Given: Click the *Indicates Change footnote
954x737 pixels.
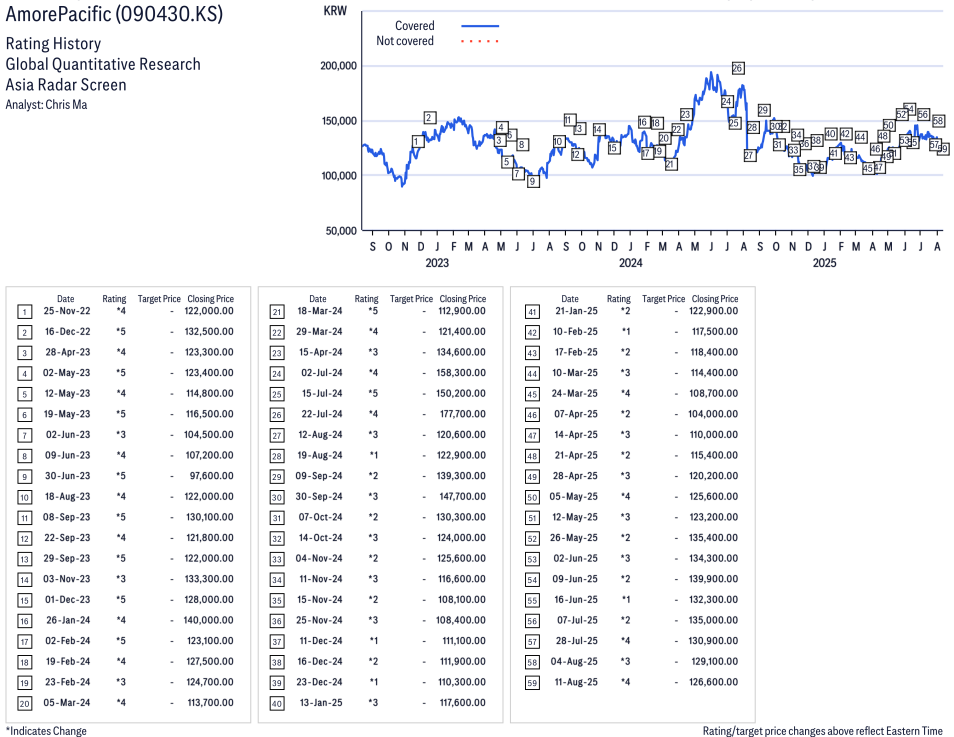Looking at the screenshot, I should (x=46, y=731).
